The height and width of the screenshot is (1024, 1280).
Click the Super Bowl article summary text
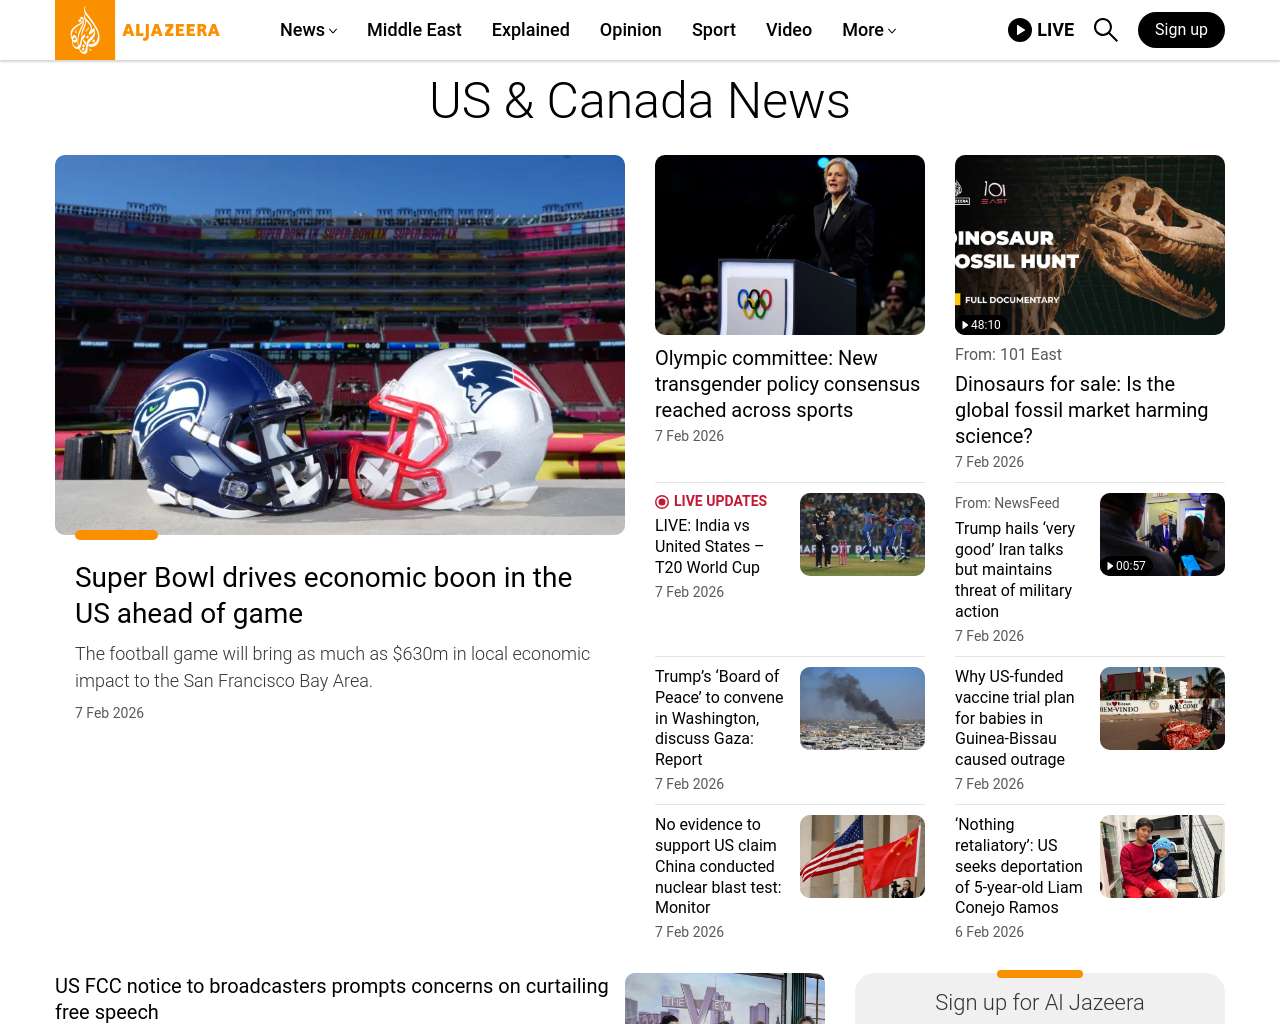pyautogui.click(x=332, y=667)
